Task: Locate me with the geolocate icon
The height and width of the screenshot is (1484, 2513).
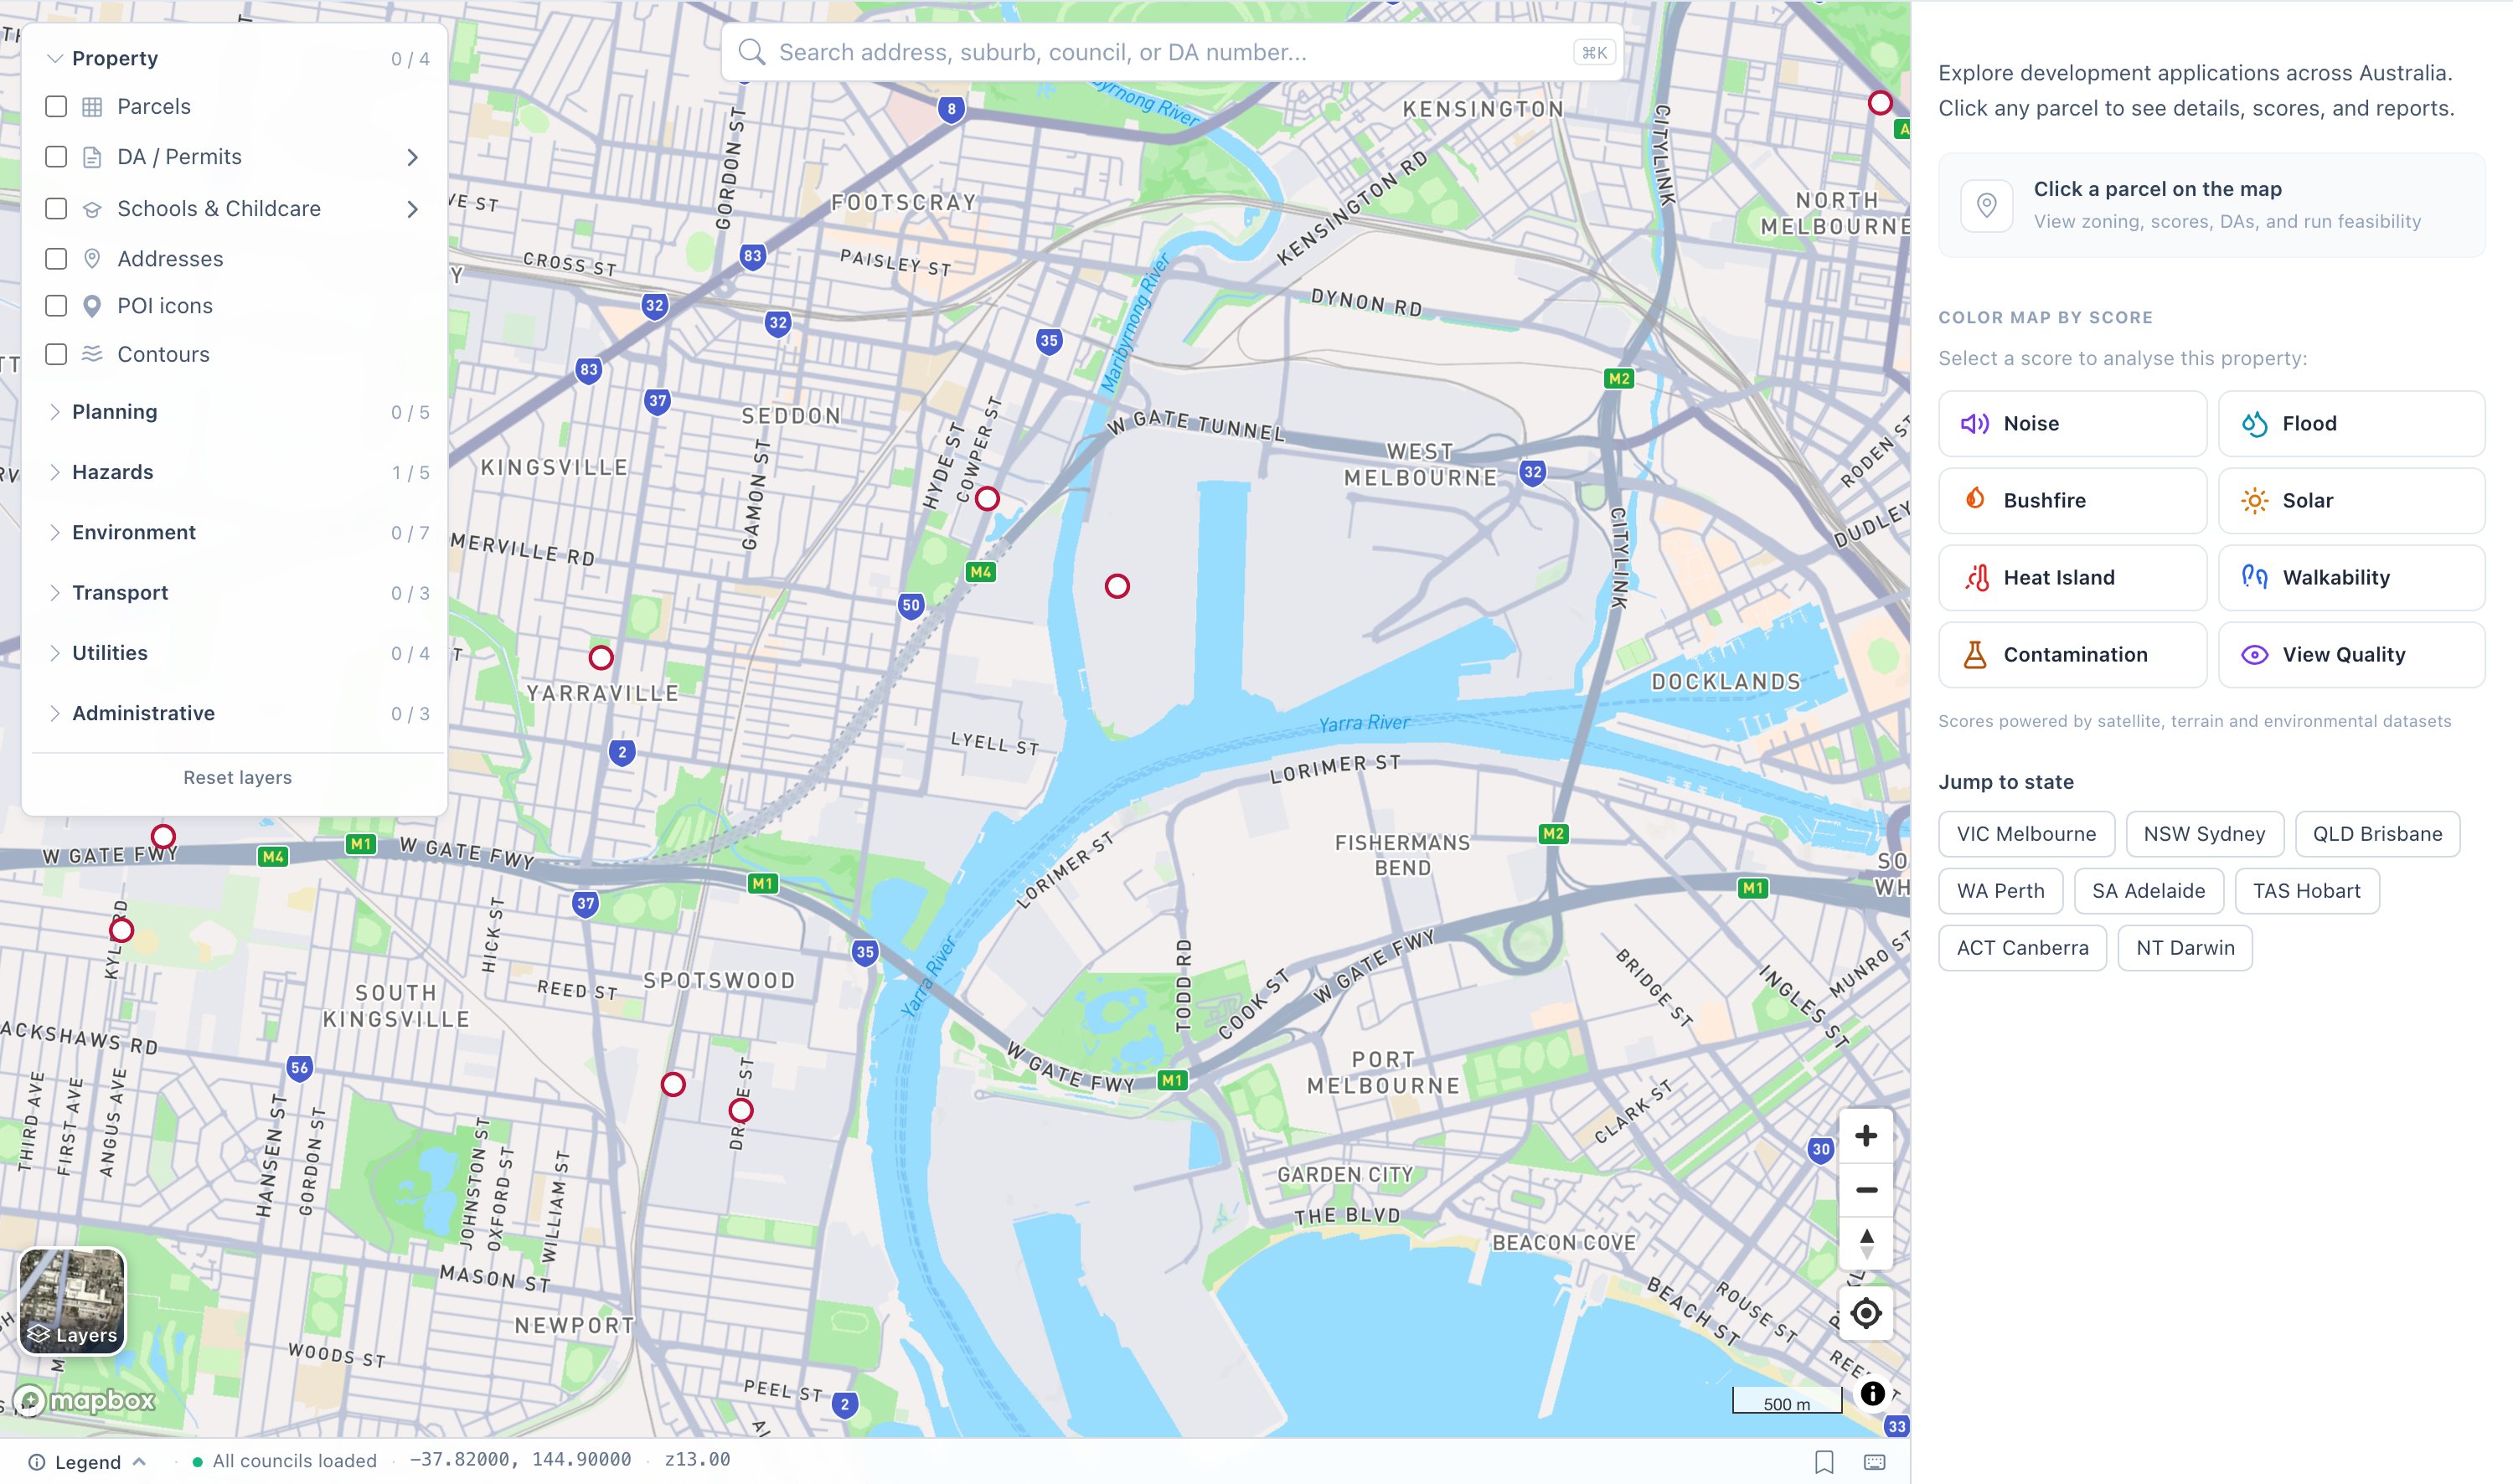Action: pos(1865,1313)
